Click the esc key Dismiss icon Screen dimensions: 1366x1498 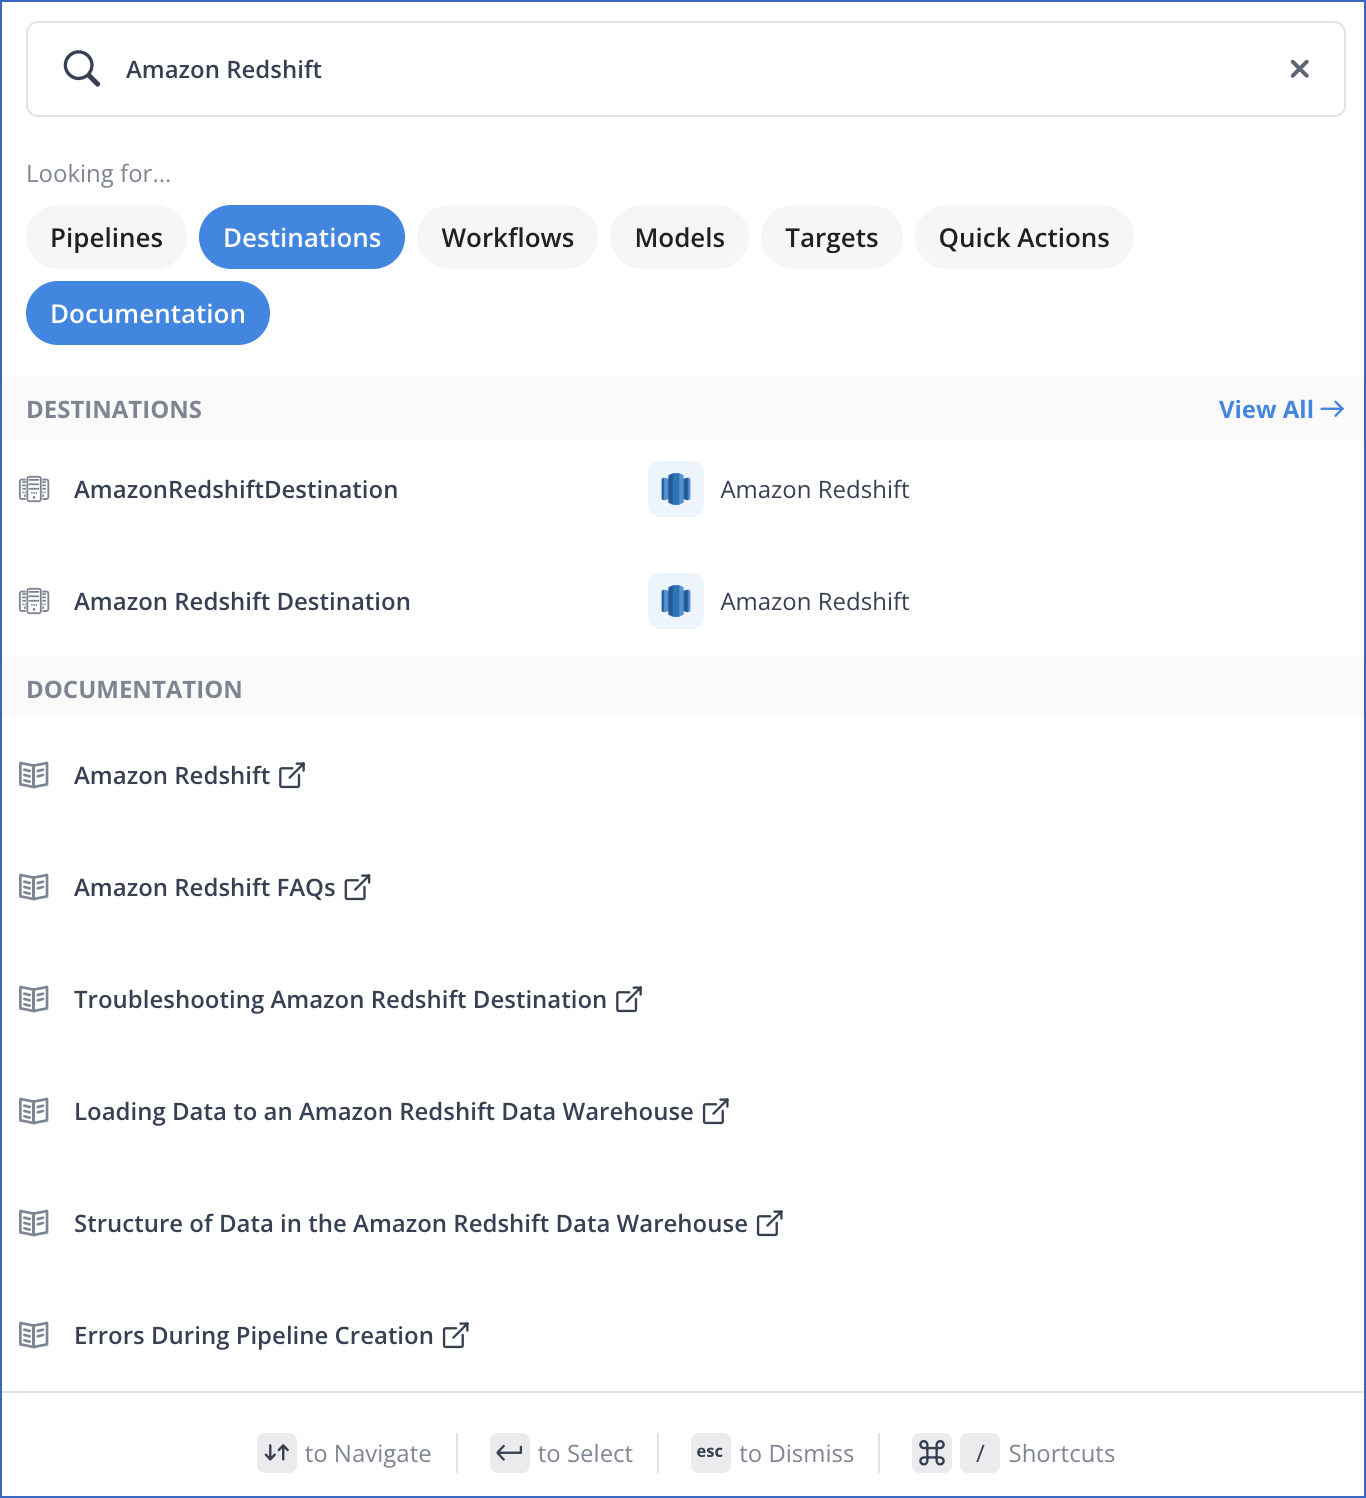pyautogui.click(x=711, y=1453)
